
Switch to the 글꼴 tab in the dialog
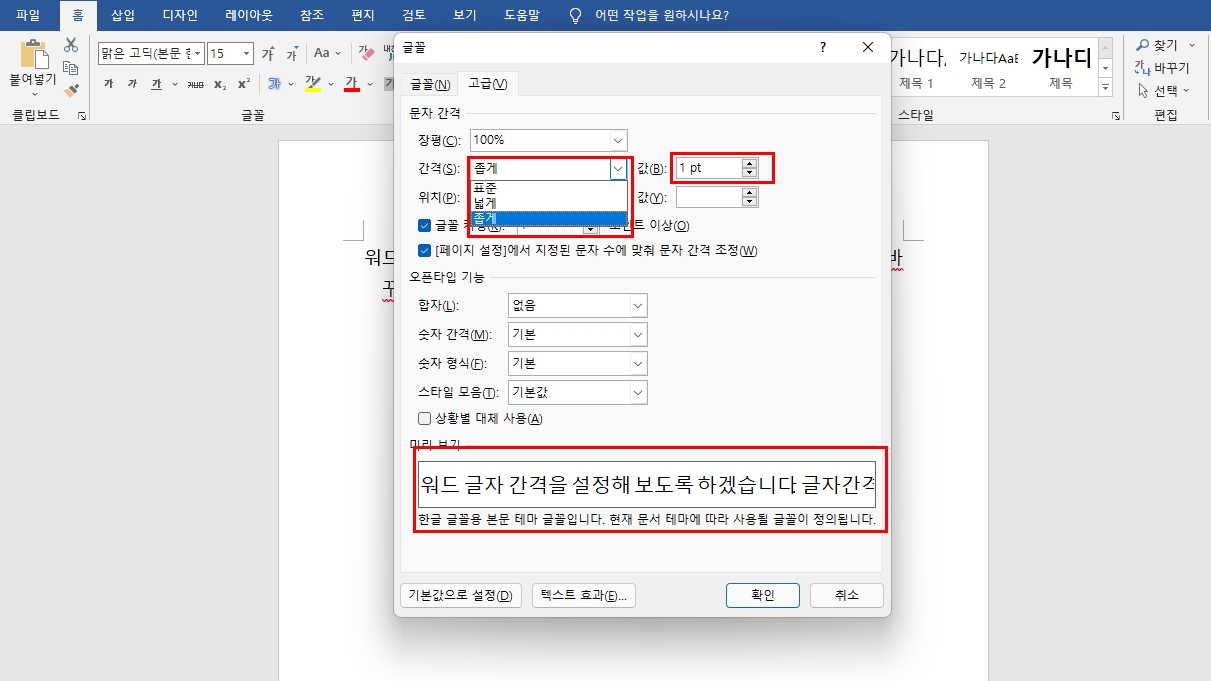(428, 83)
